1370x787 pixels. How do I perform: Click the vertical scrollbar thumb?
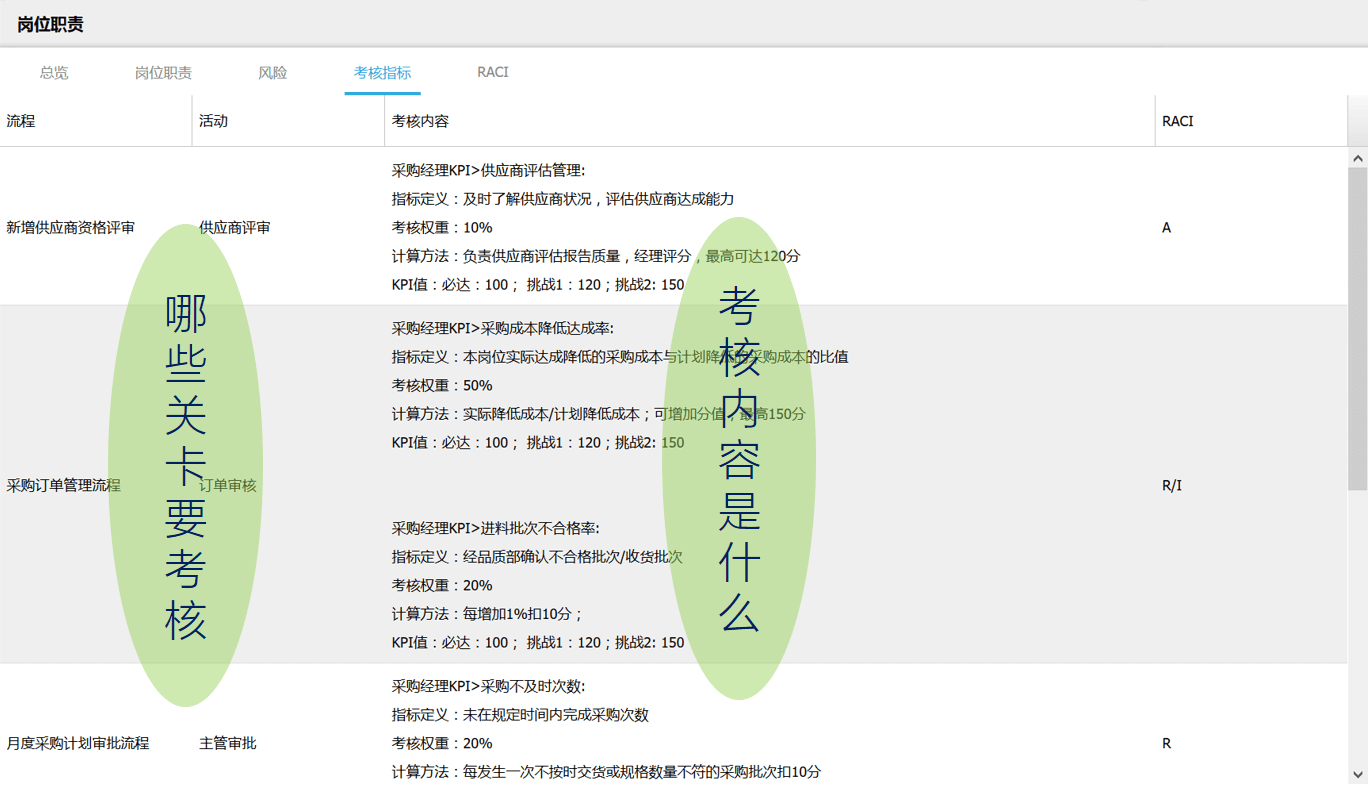(x=1358, y=330)
